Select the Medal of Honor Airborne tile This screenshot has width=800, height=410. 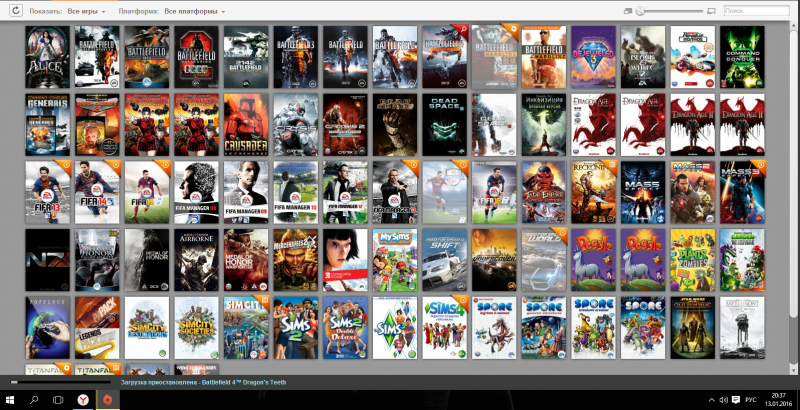tap(196, 260)
